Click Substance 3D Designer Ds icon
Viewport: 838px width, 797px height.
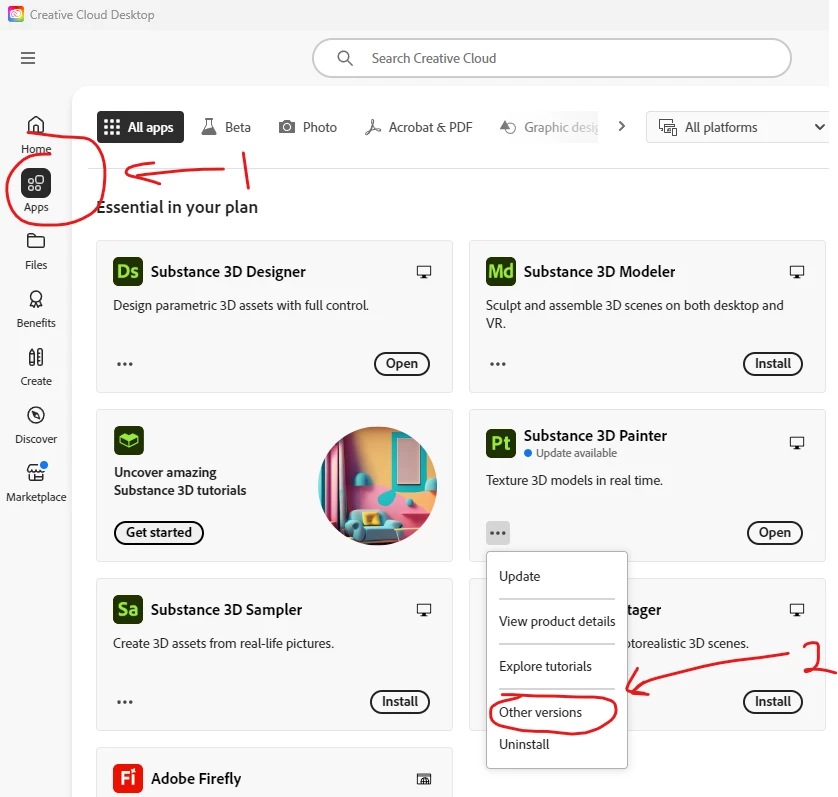128,272
